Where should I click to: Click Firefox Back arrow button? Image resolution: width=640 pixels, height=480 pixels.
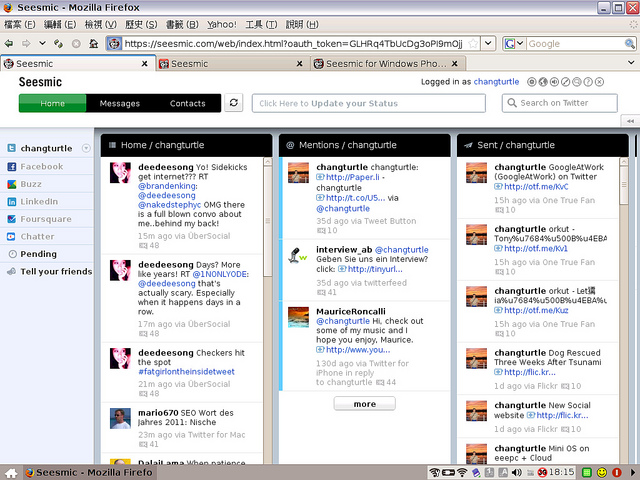tap(9, 43)
